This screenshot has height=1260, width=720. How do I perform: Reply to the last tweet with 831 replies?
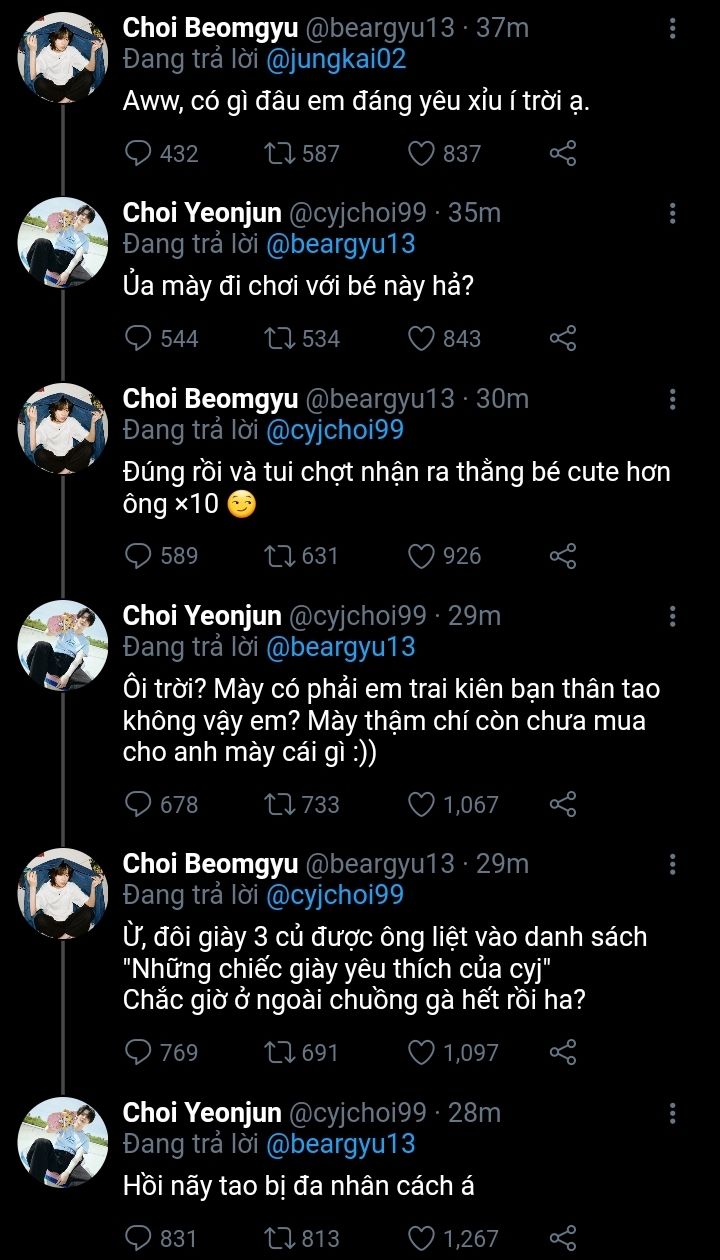[x=138, y=1238]
